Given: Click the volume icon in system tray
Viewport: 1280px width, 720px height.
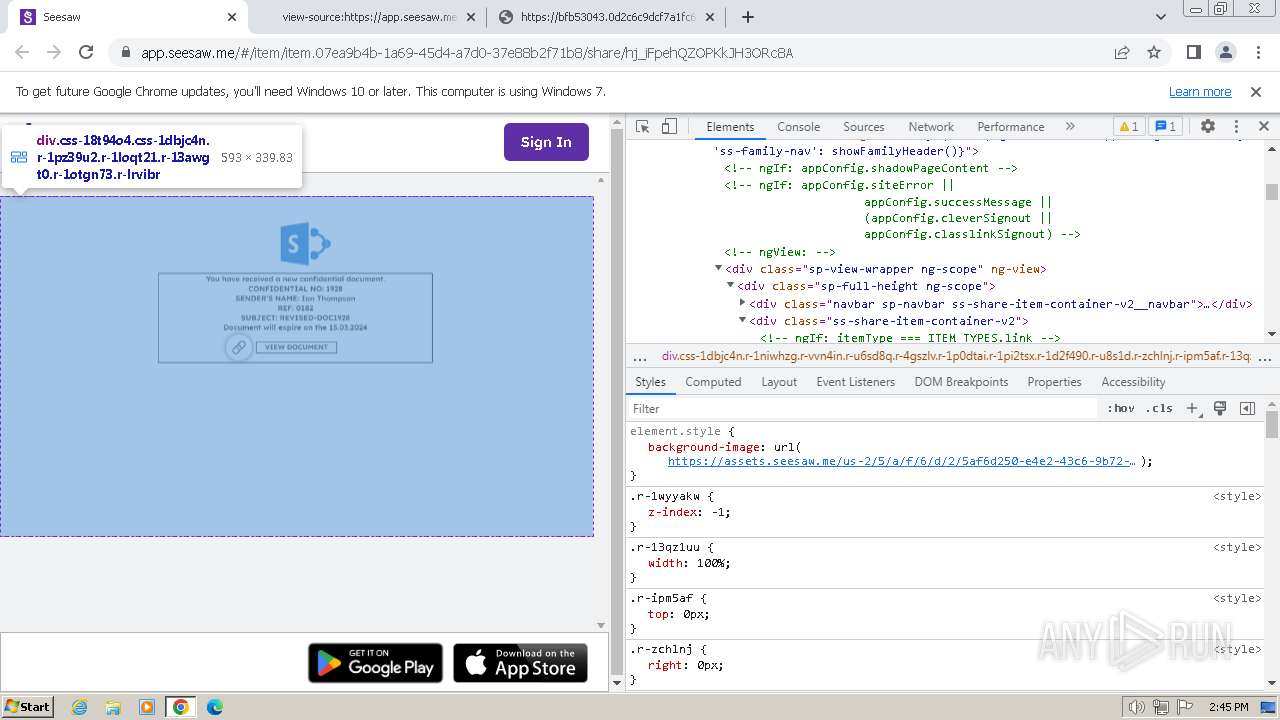Looking at the screenshot, I should click(1135, 707).
